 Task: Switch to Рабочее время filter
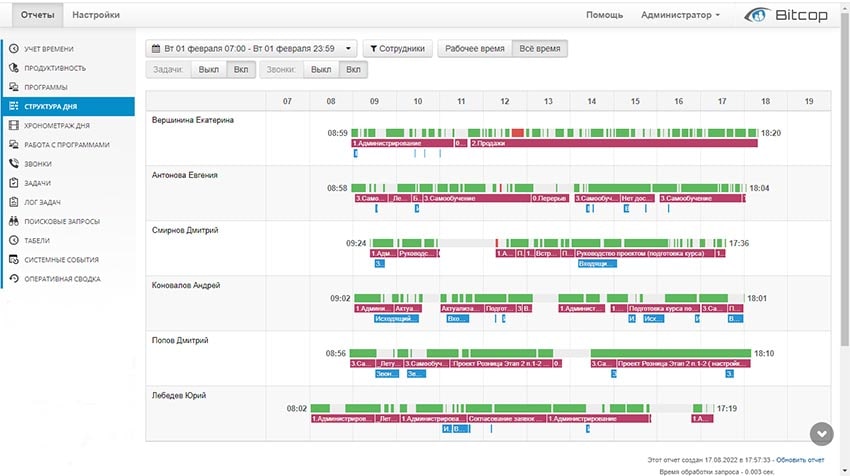(x=475, y=48)
